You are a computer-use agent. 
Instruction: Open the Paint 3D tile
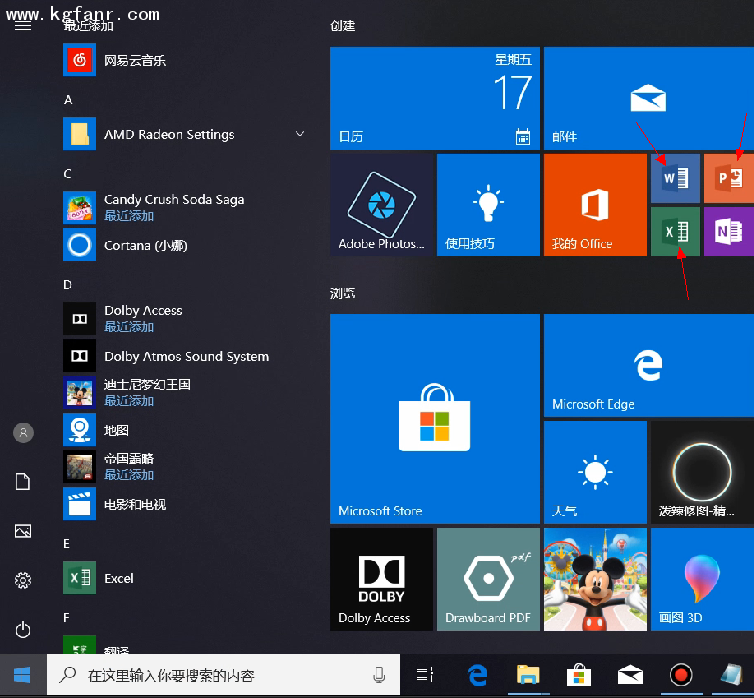tap(702, 580)
